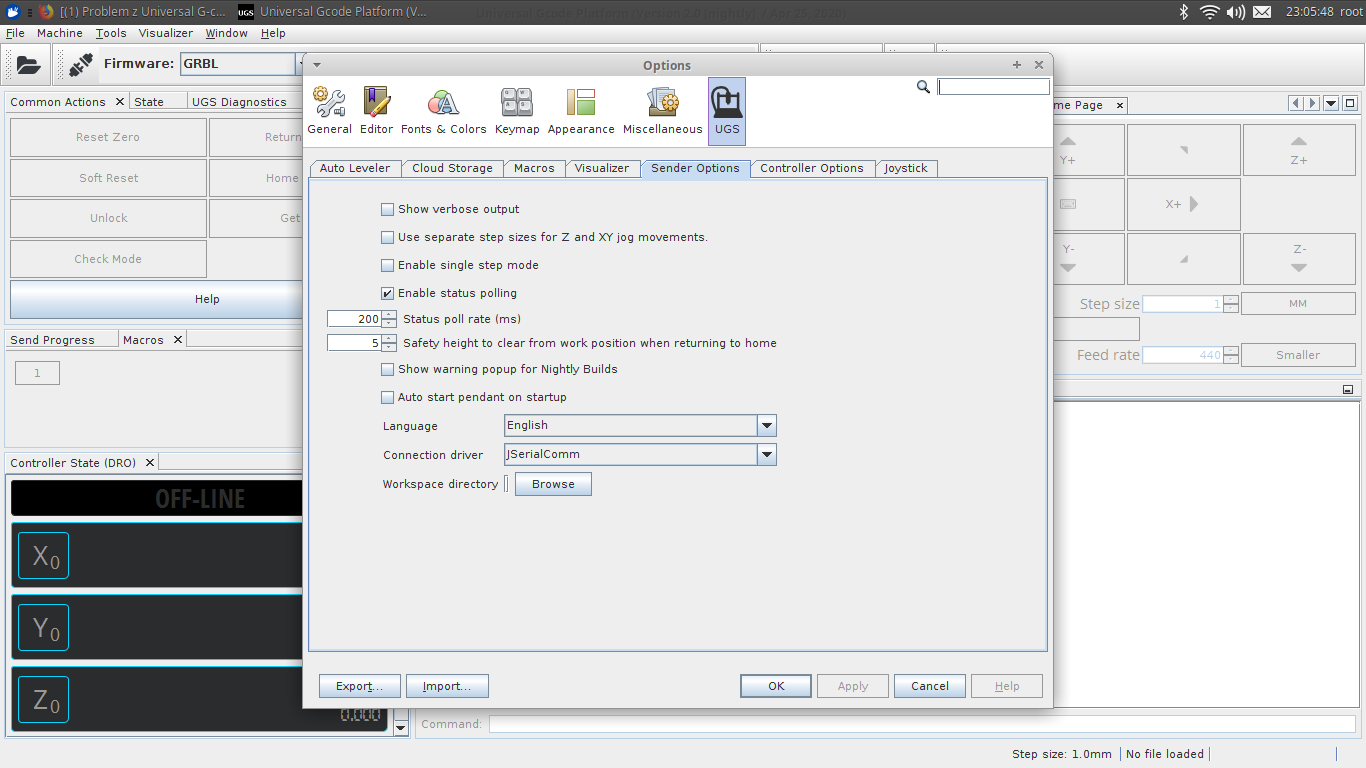
Task: Click Cancel in the Options dialog
Action: pyautogui.click(x=930, y=686)
